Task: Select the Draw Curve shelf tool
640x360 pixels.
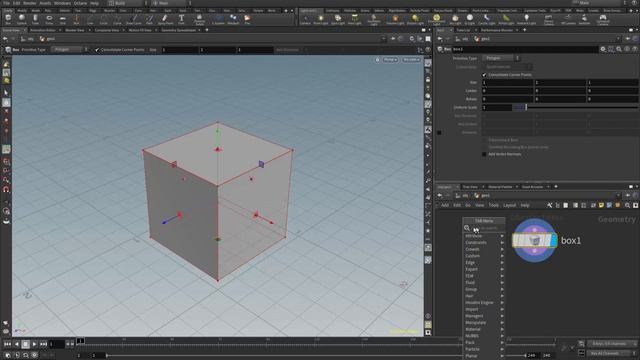Action: (134, 19)
